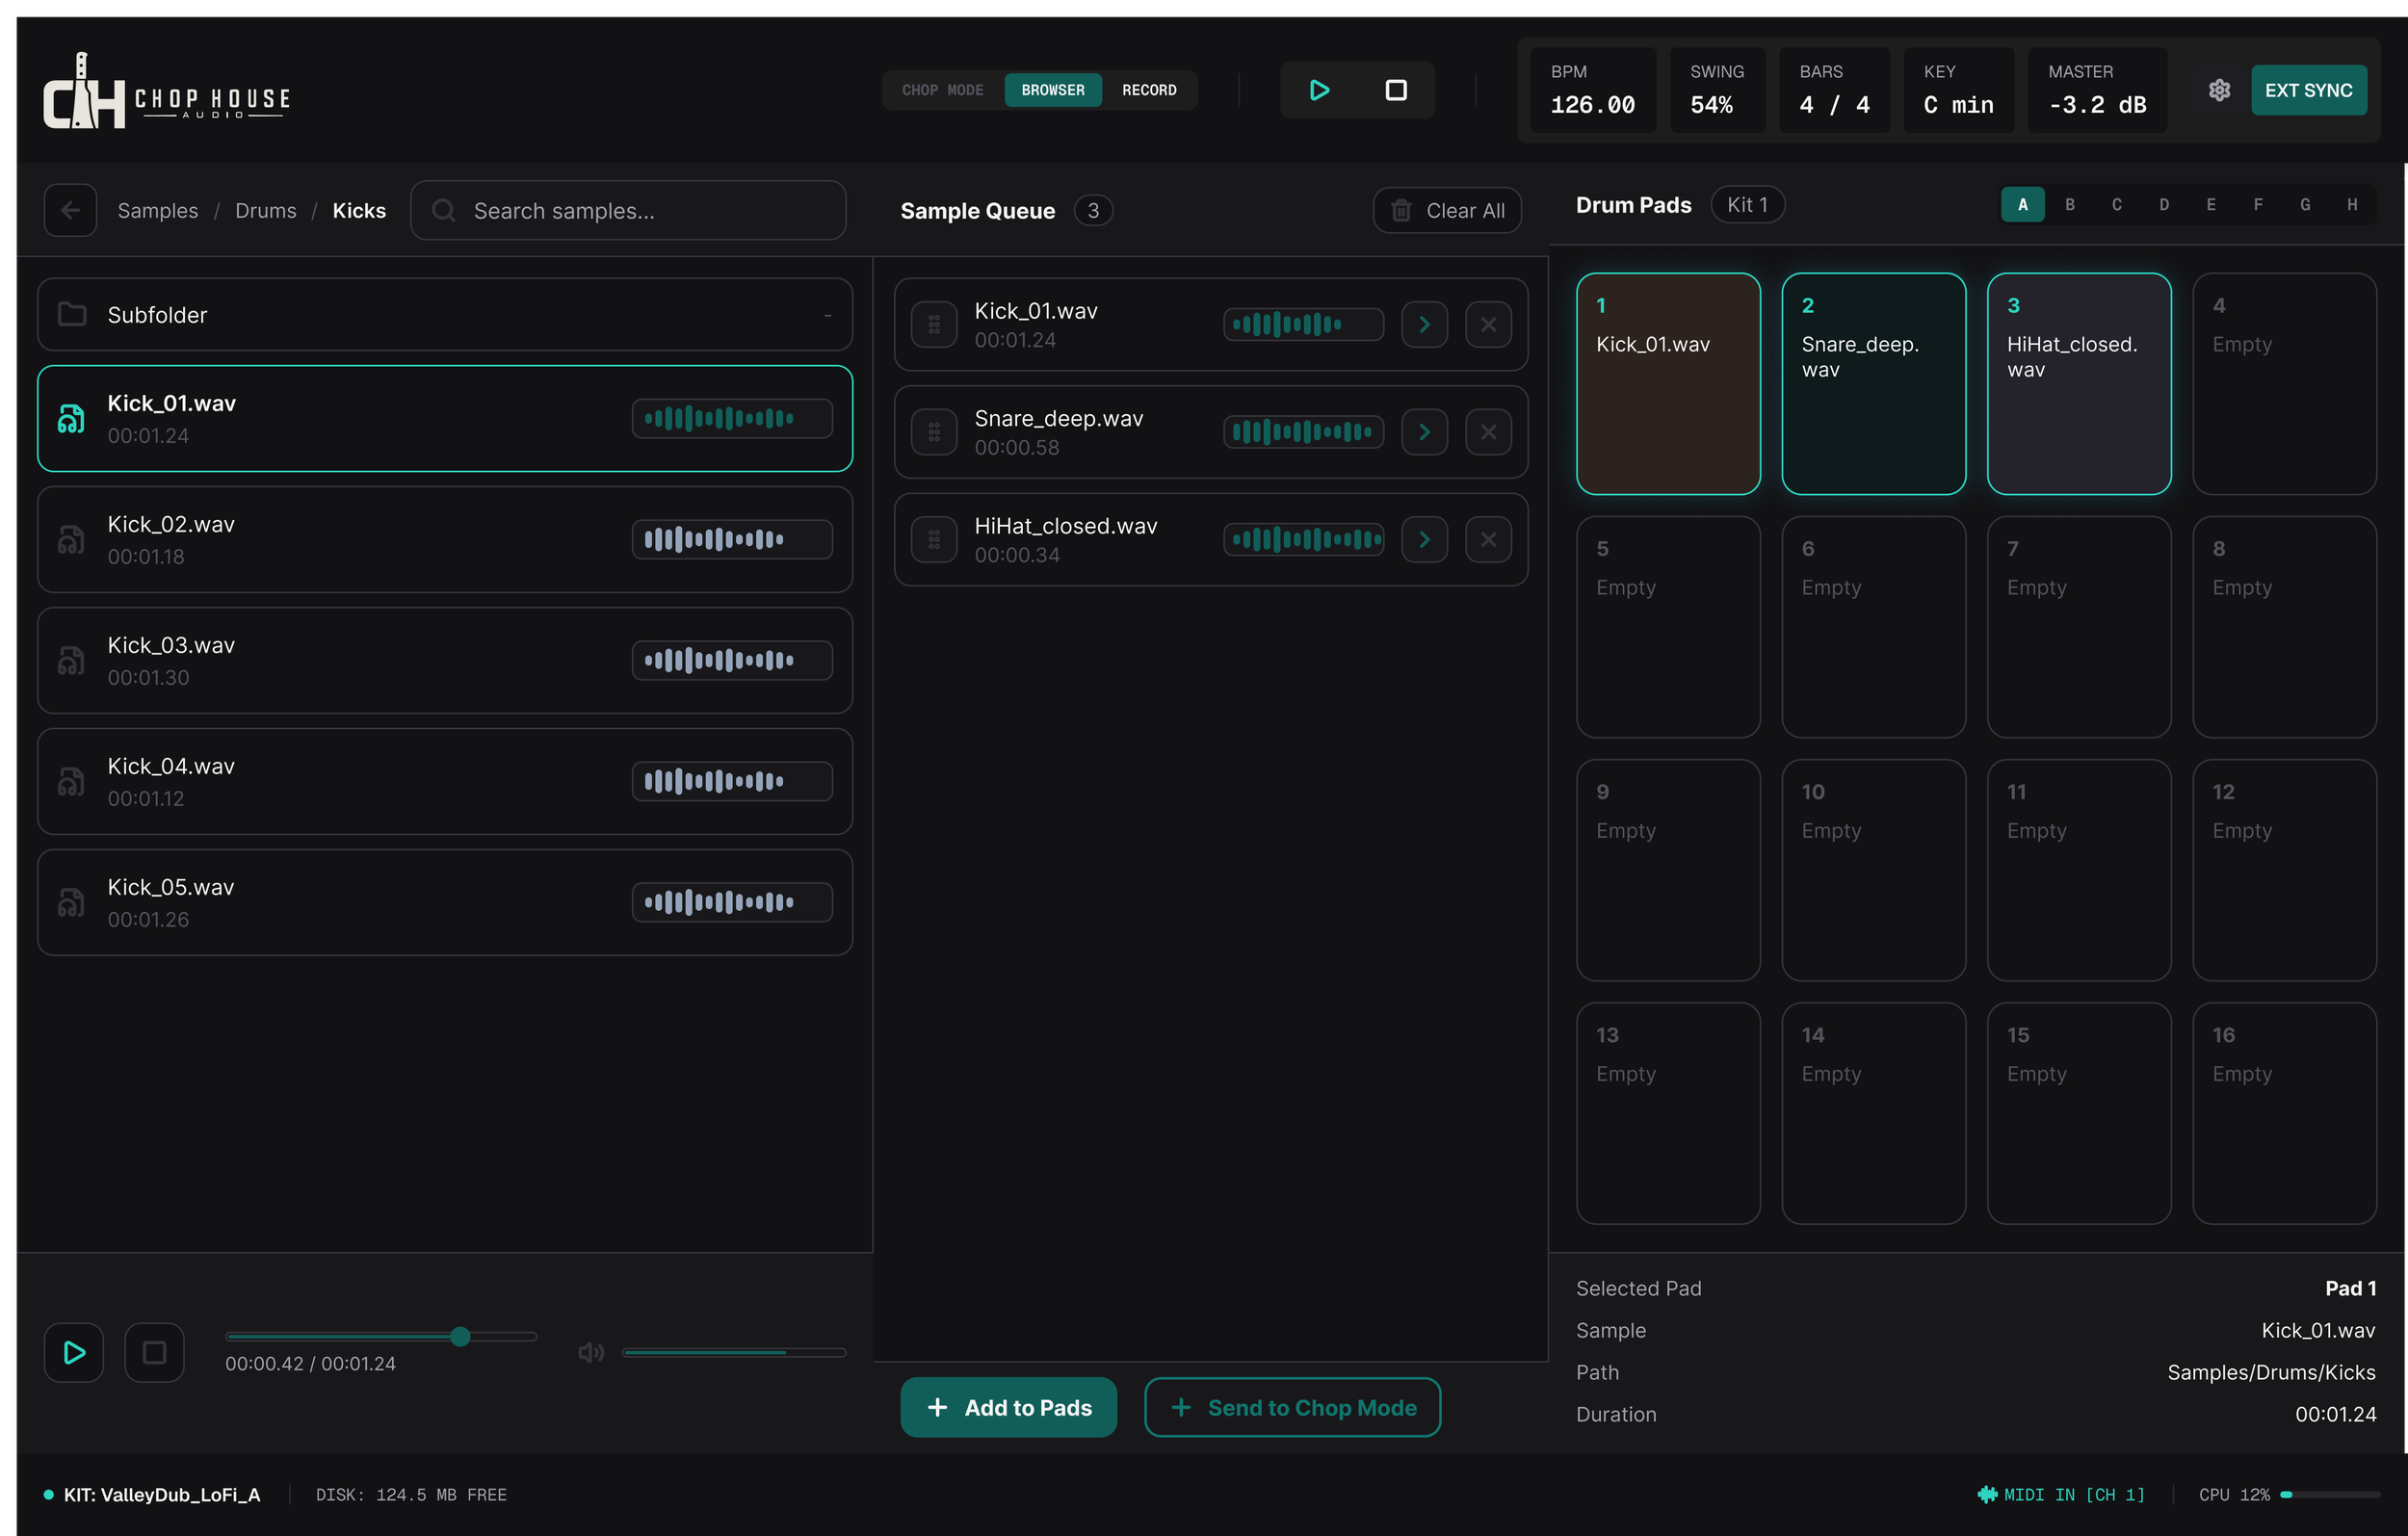Select pad bank E
This screenshot has height=1536, width=2408.
coord(2210,204)
